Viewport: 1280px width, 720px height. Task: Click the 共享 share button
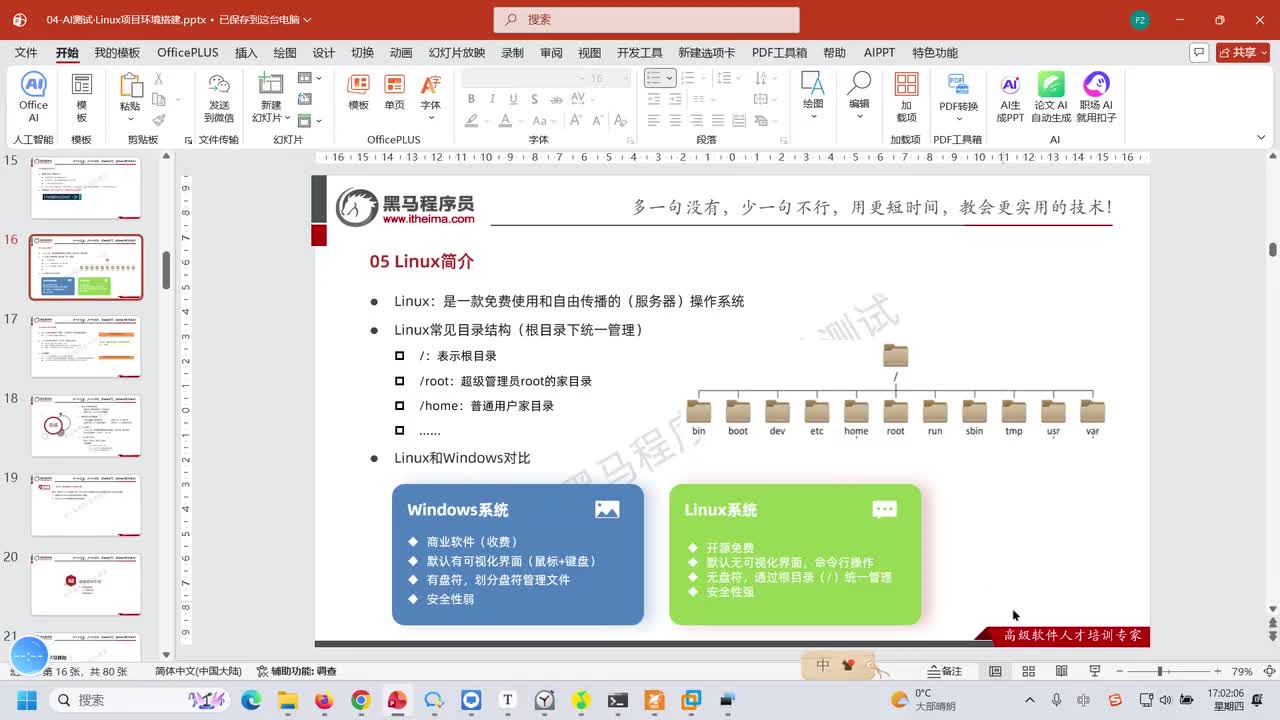pyautogui.click(x=1243, y=52)
